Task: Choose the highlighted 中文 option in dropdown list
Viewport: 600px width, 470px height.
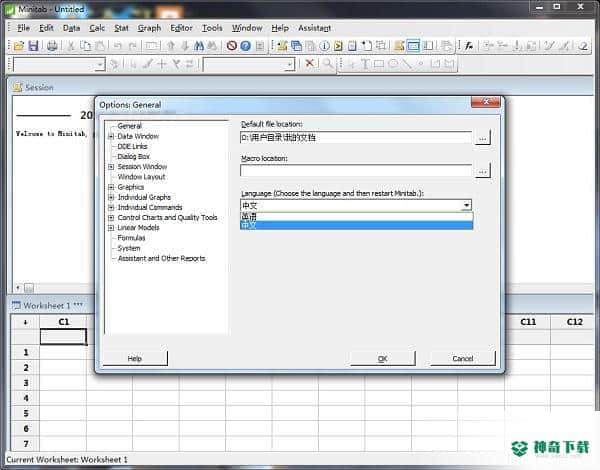Action: pyautogui.click(x=356, y=225)
